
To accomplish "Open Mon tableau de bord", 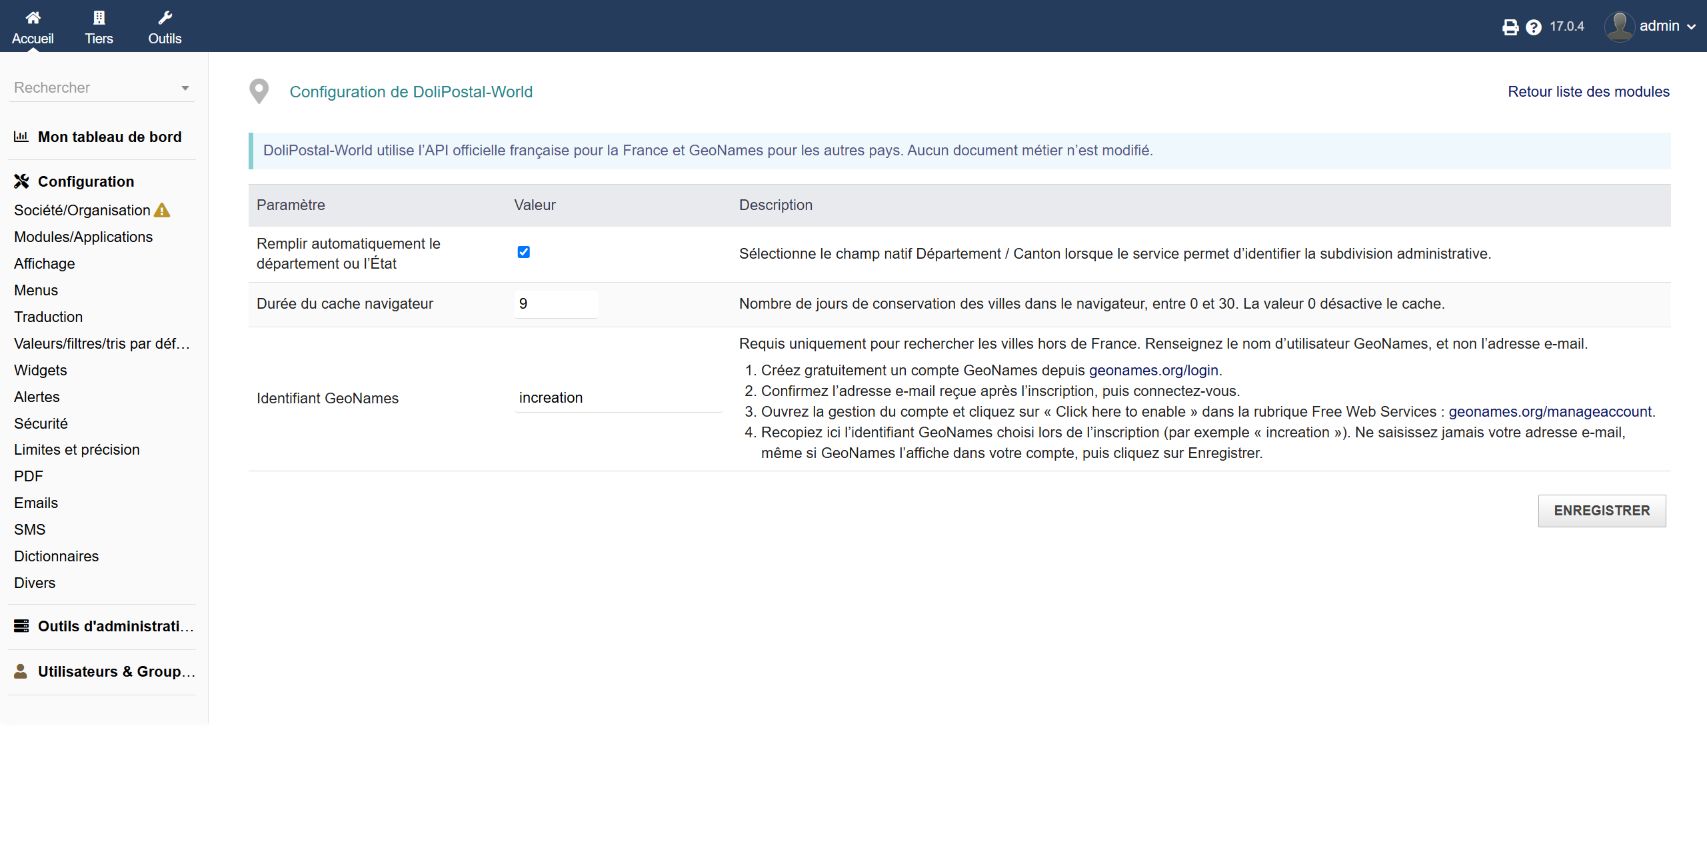I will (x=110, y=137).
